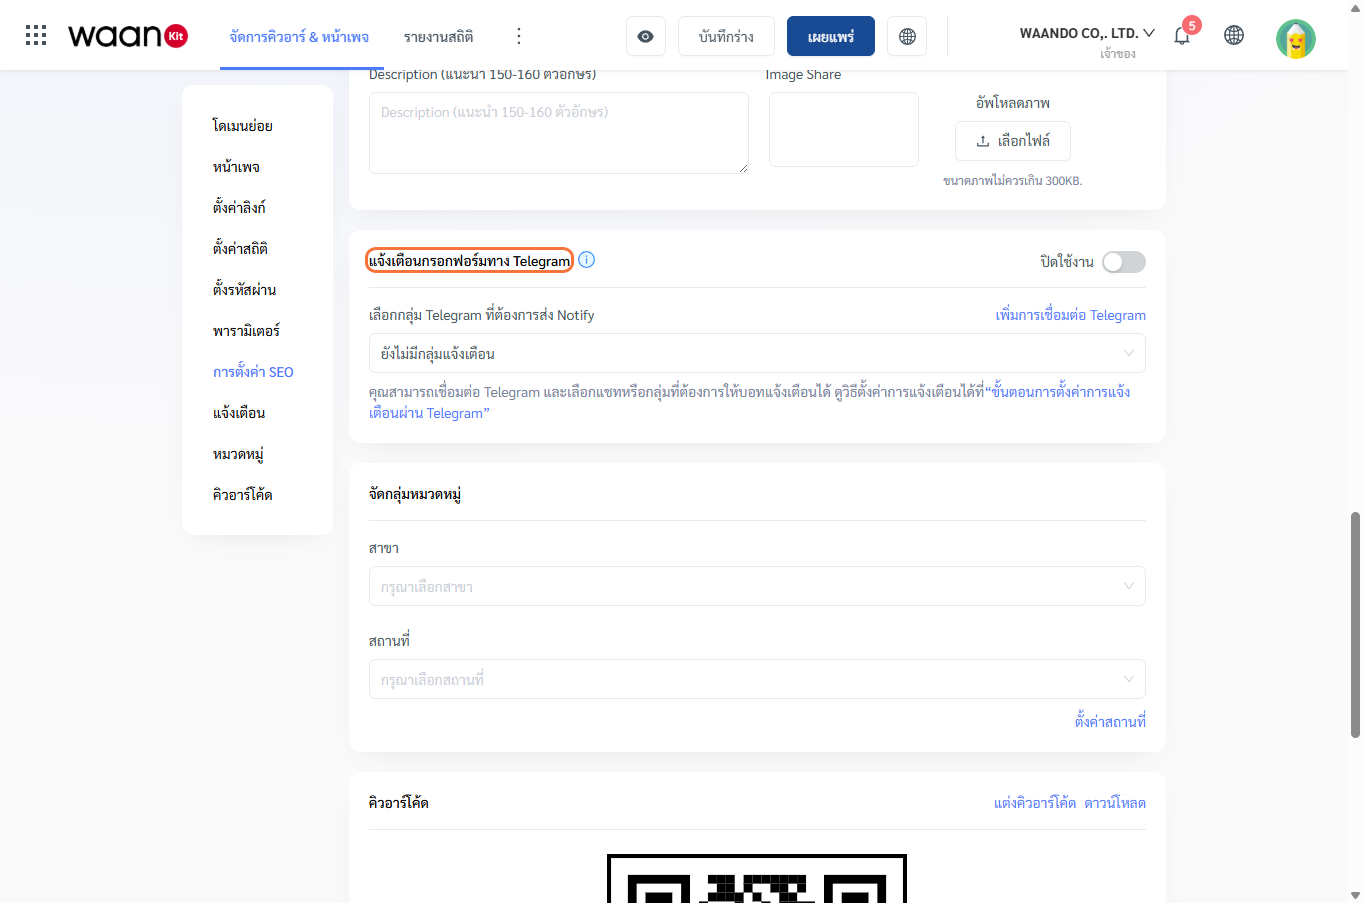Select แจ้งเตือน in the sidebar
Screen dimensions: 1363x903
pyautogui.click(x=239, y=413)
